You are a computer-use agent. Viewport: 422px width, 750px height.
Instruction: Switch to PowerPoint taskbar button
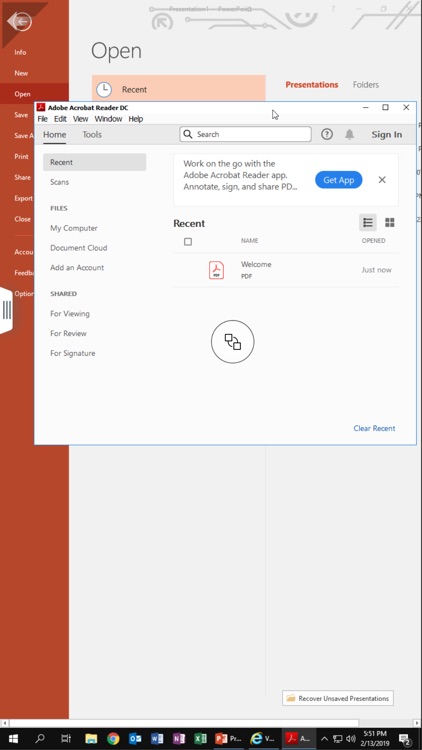pos(228,739)
